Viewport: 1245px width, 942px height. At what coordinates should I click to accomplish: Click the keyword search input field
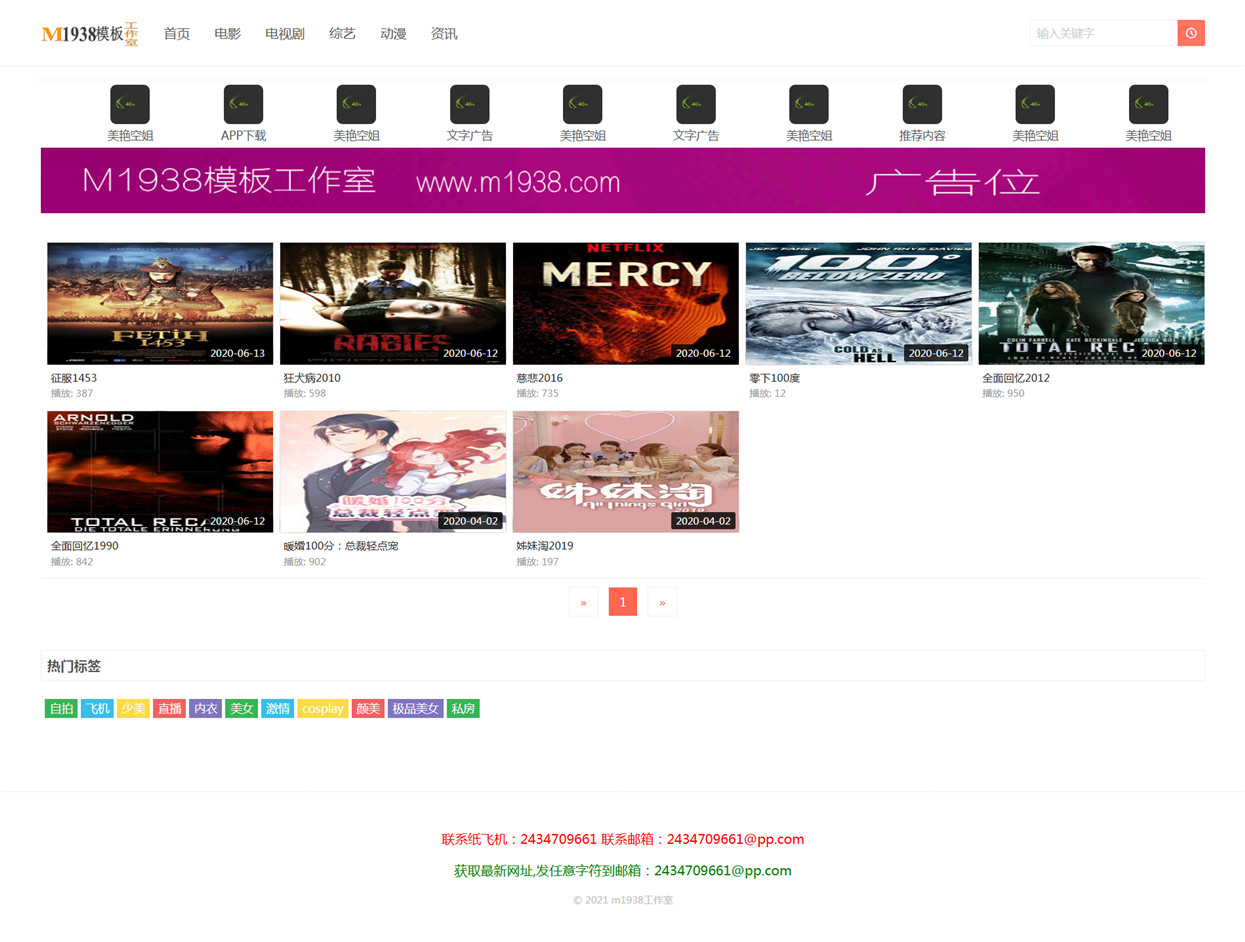tap(1104, 33)
